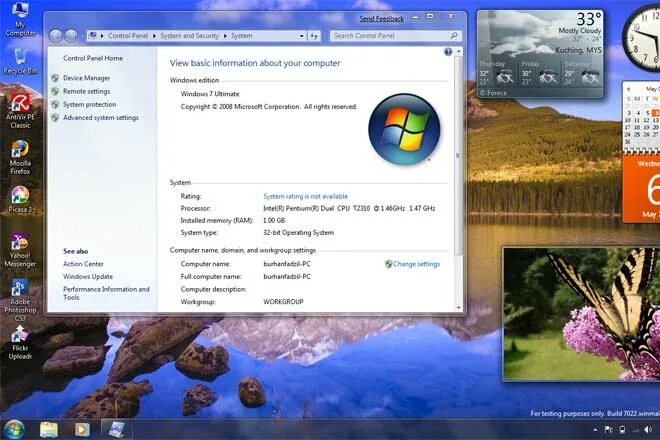Click Thursday forecast in weather gadget
This screenshot has width=660, height=440.
(x=497, y=74)
